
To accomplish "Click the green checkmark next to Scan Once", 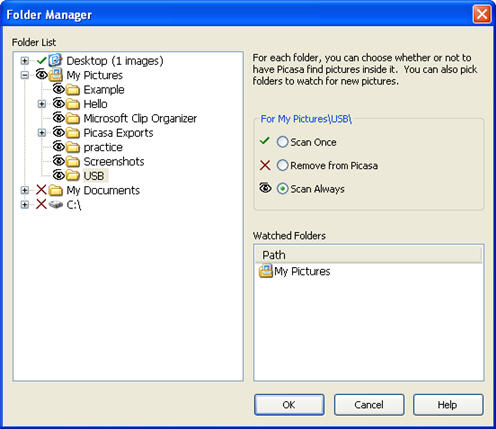I will pyautogui.click(x=264, y=141).
